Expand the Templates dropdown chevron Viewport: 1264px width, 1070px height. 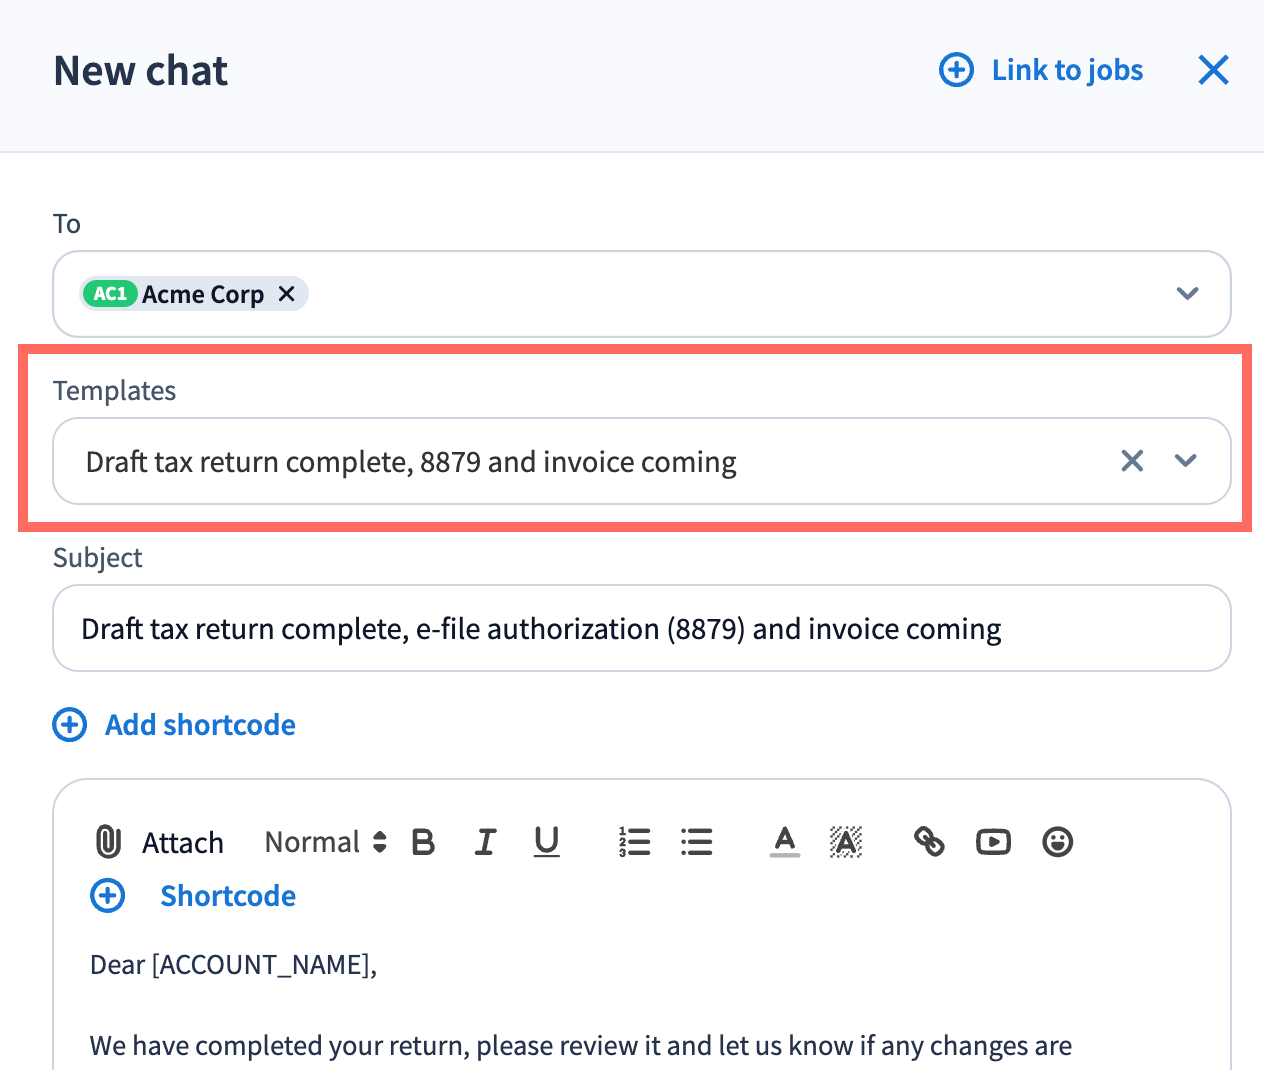[x=1186, y=461]
